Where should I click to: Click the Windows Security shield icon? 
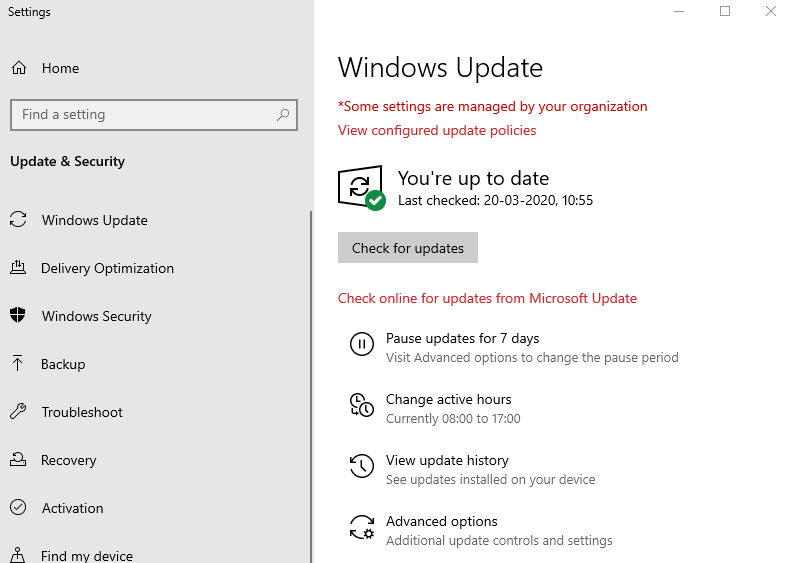point(18,315)
